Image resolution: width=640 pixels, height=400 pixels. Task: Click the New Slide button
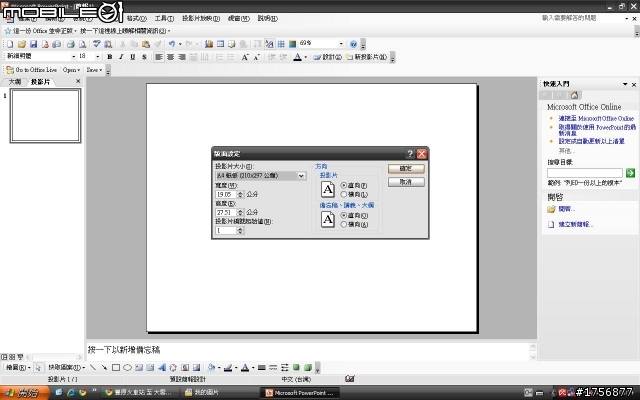pos(366,57)
